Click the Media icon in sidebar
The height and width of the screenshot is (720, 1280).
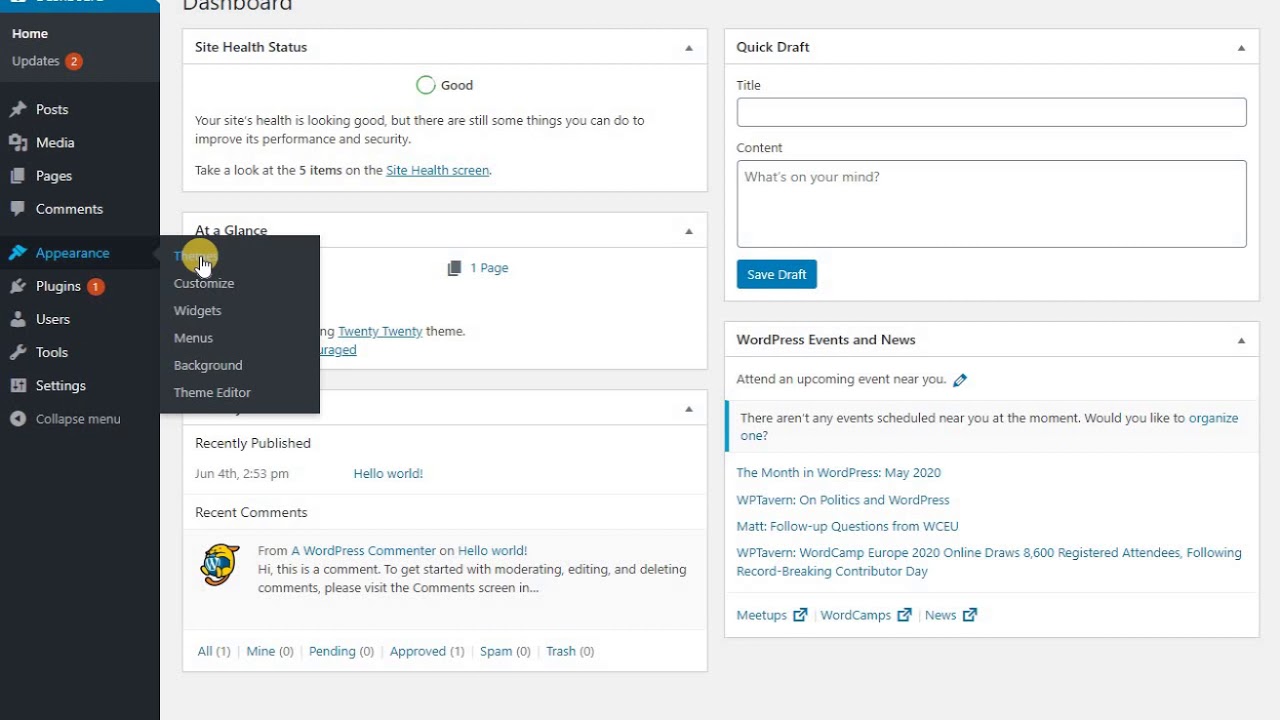[18, 143]
